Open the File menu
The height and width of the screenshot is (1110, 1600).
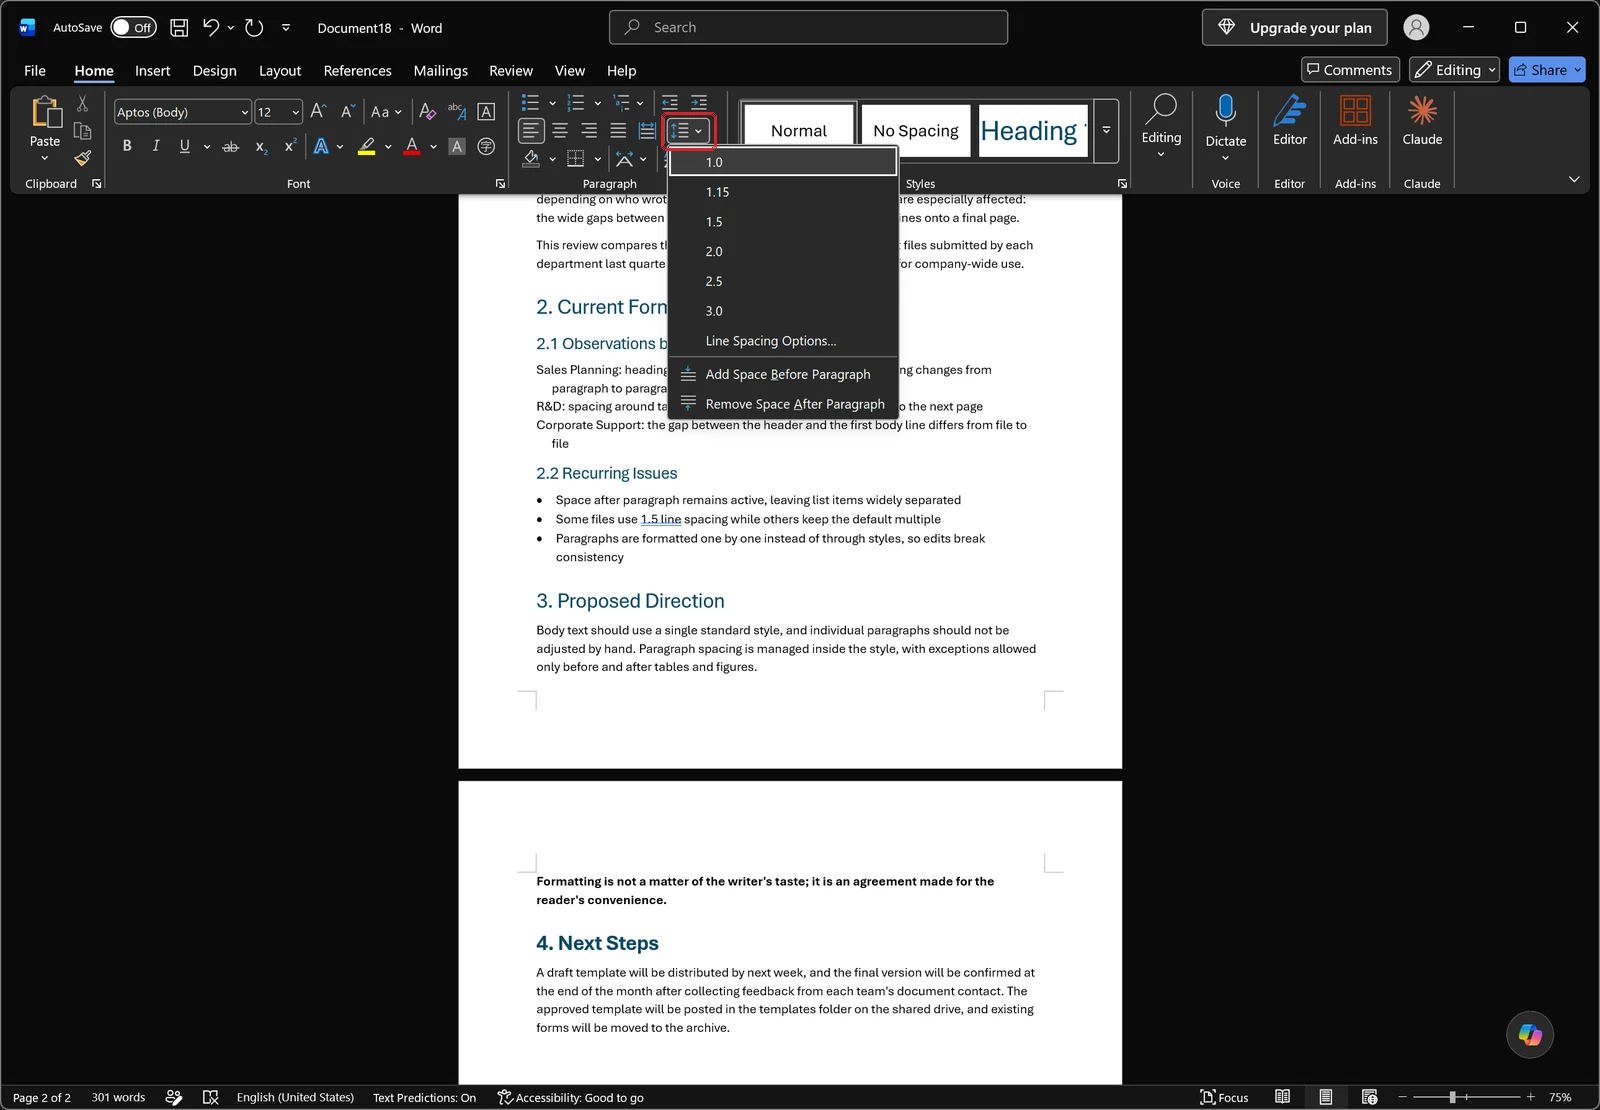click(35, 70)
